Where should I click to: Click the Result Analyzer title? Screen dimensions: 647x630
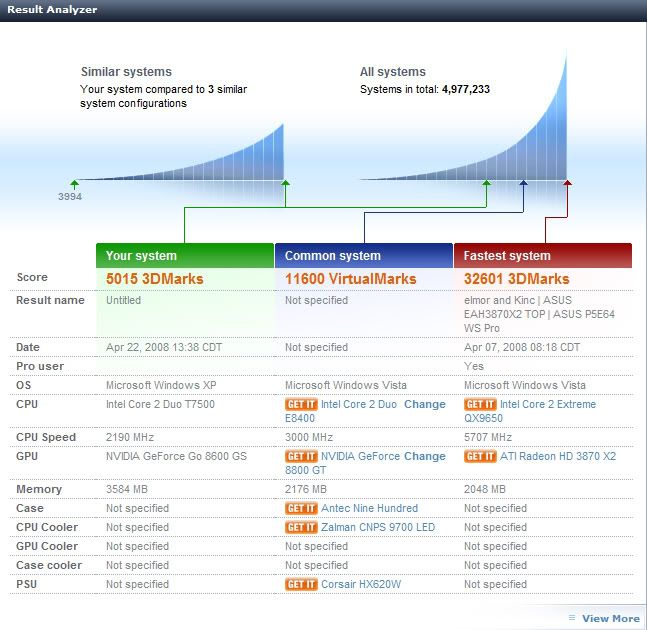point(52,9)
